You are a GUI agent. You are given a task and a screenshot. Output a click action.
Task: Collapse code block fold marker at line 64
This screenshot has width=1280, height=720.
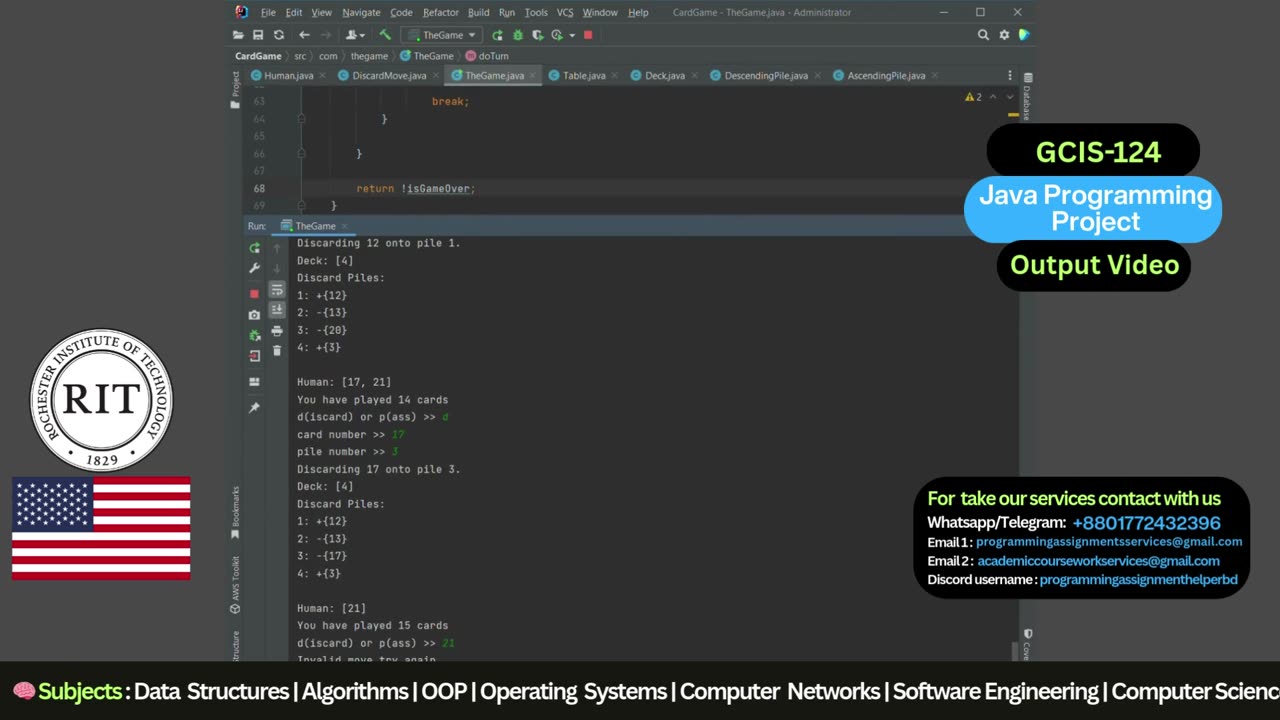click(301, 119)
